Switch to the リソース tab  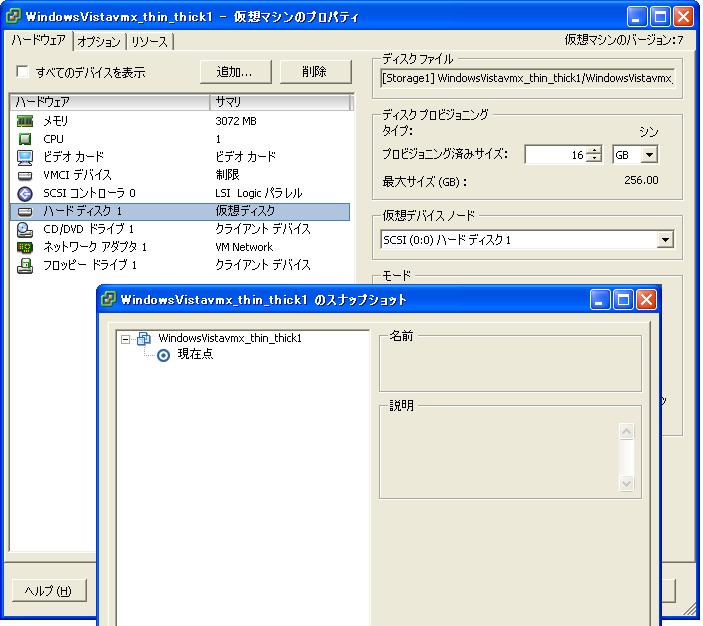click(149, 42)
